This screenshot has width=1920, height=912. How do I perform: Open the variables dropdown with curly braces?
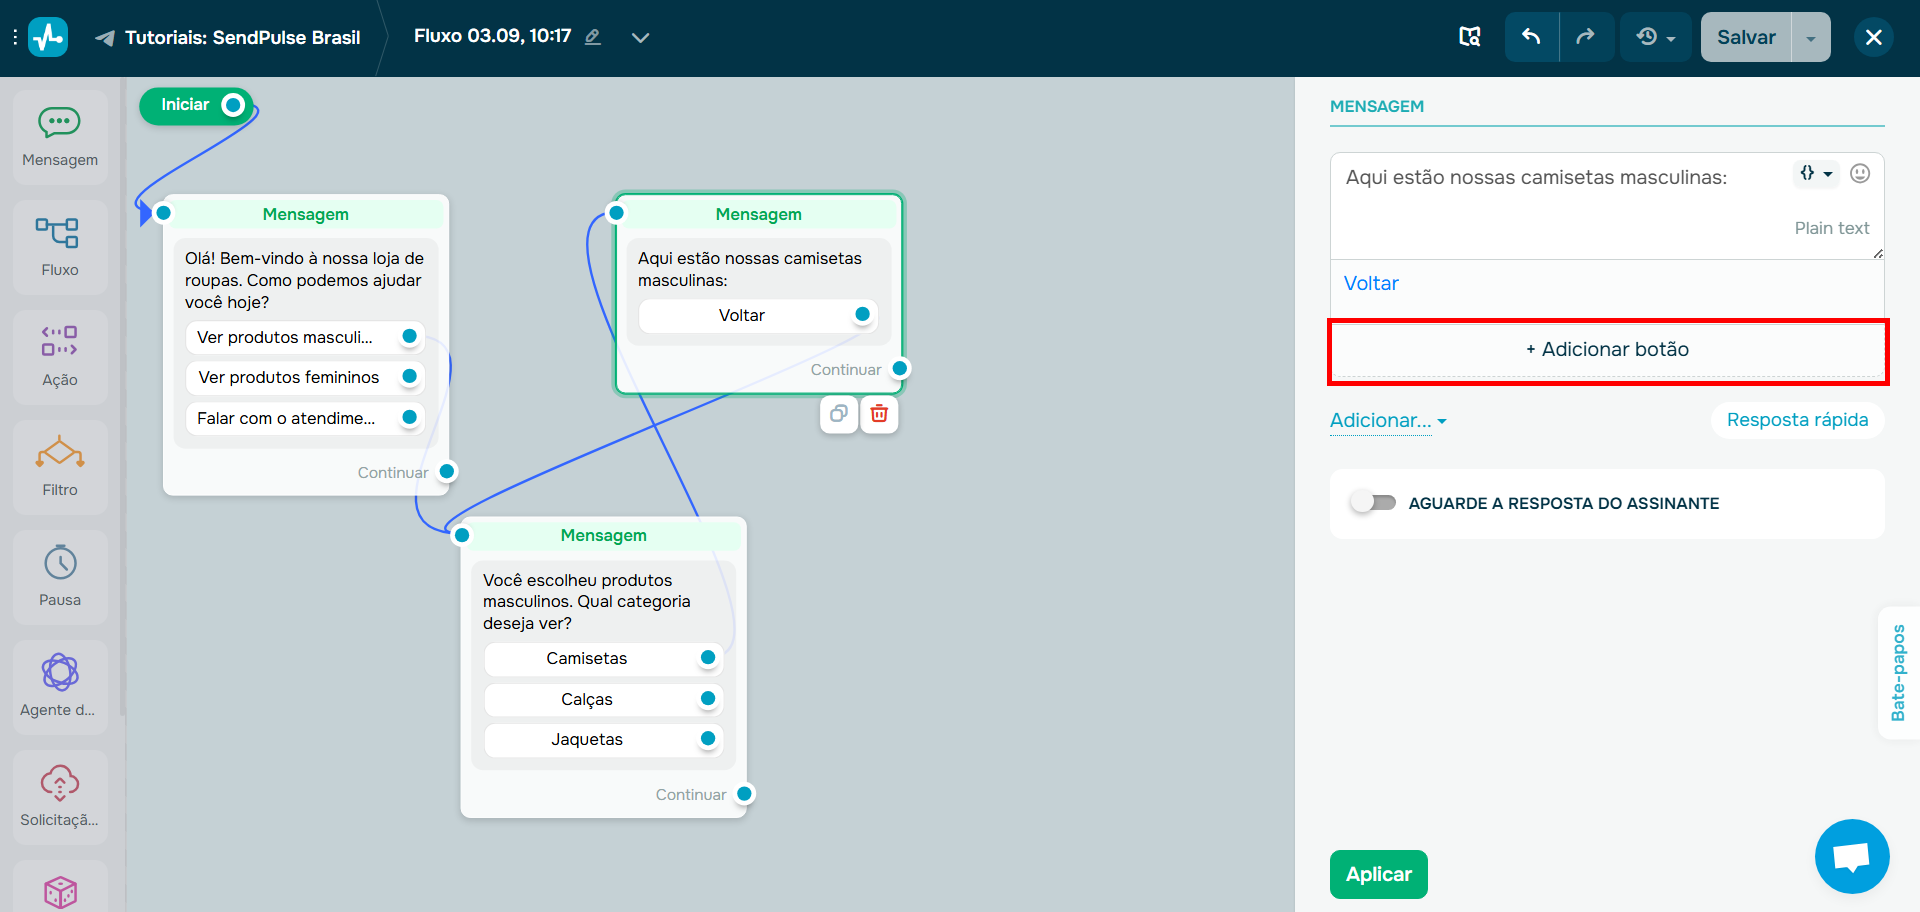tap(1816, 173)
